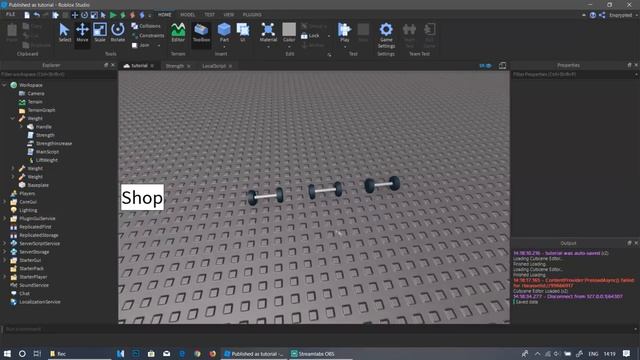Select SoundService in Explorer
This screenshot has width=640, height=360.
(x=34, y=285)
